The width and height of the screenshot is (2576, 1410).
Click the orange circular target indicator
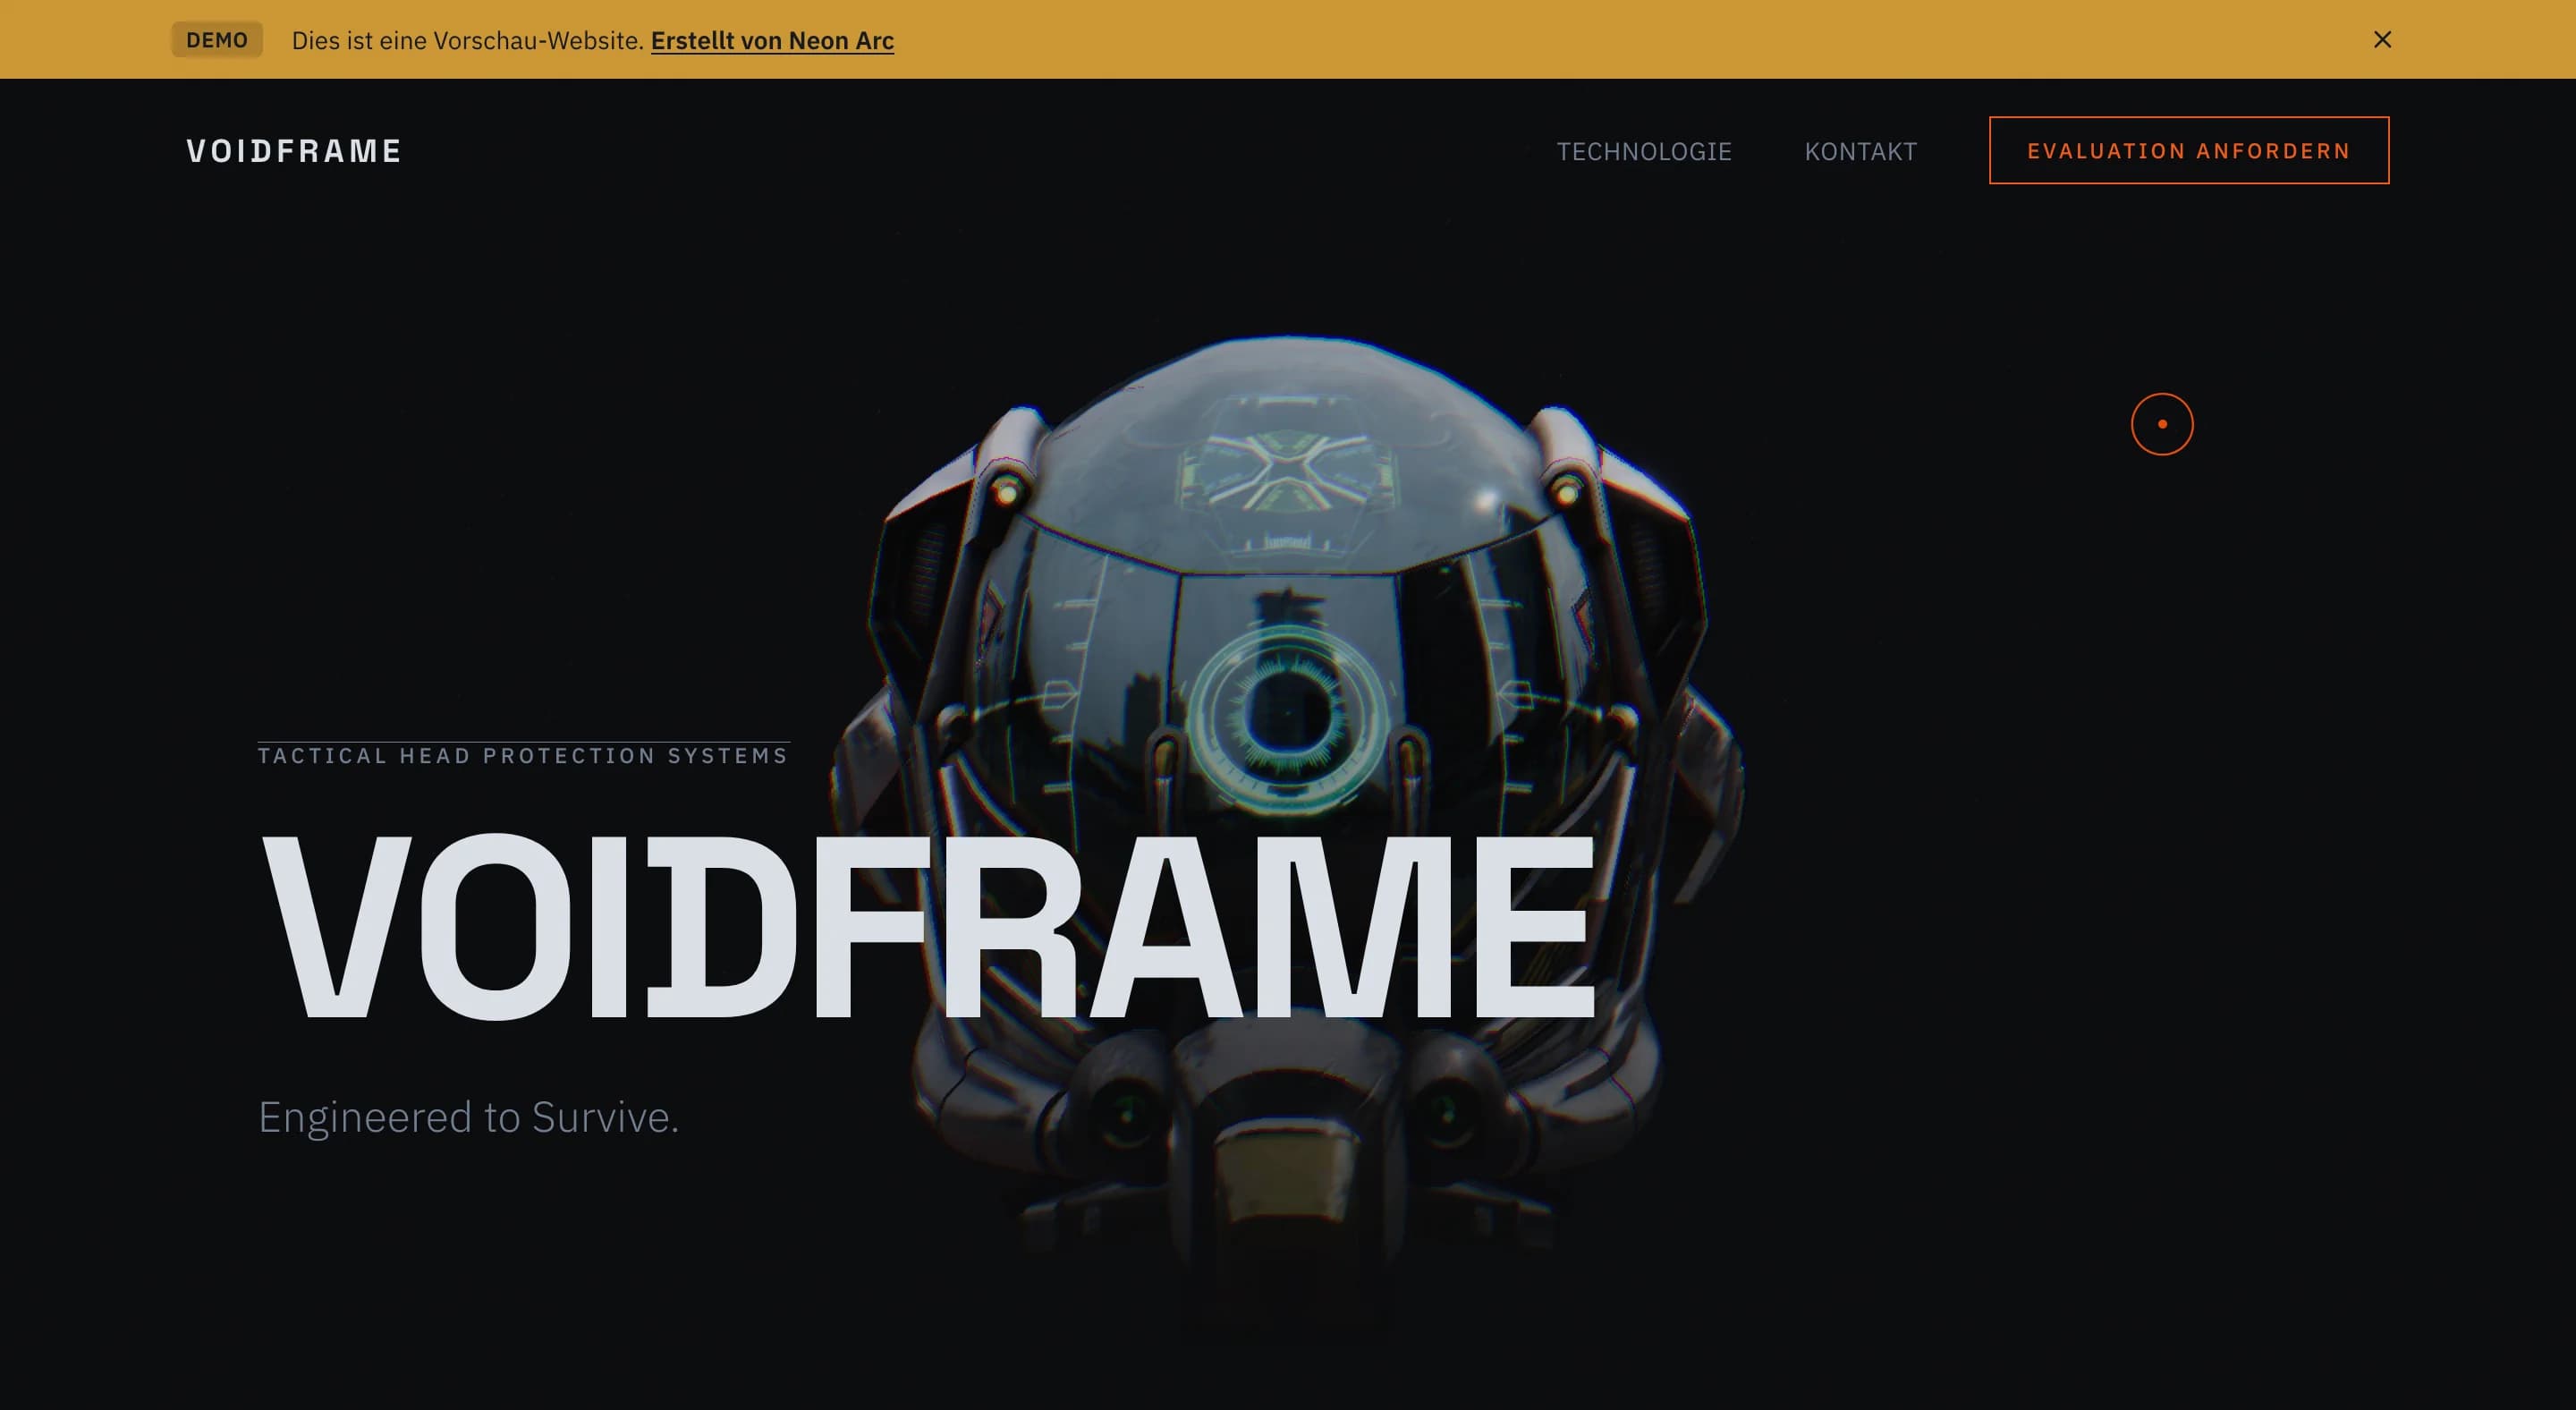(x=2161, y=424)
